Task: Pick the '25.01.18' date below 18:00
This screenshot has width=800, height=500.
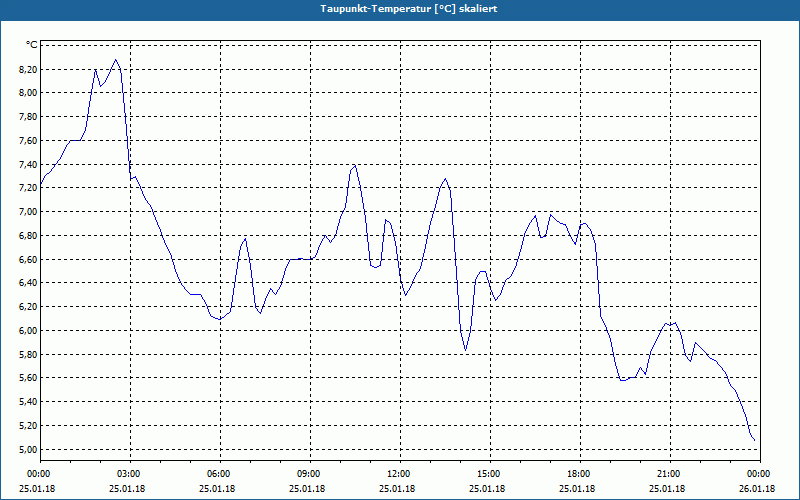Action: tap(577, 489)
